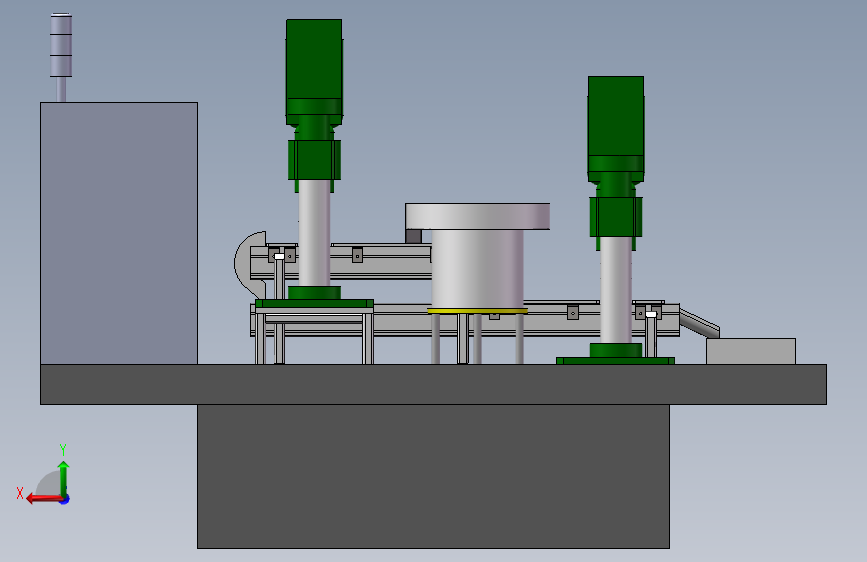Click the blue Z axis dot on the triad
867x562 pixels.
(x=65, y=500)
